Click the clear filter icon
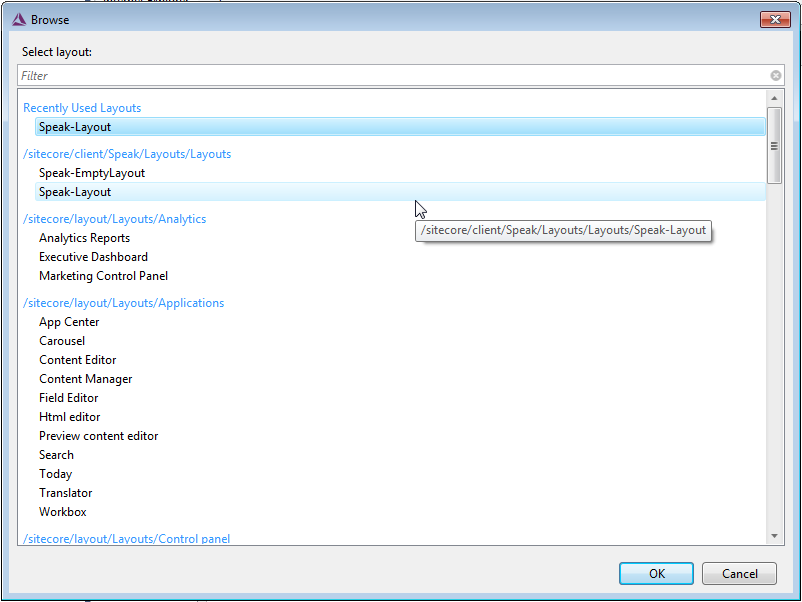Screen dimensions: 802x602 [x=775, y=76]
